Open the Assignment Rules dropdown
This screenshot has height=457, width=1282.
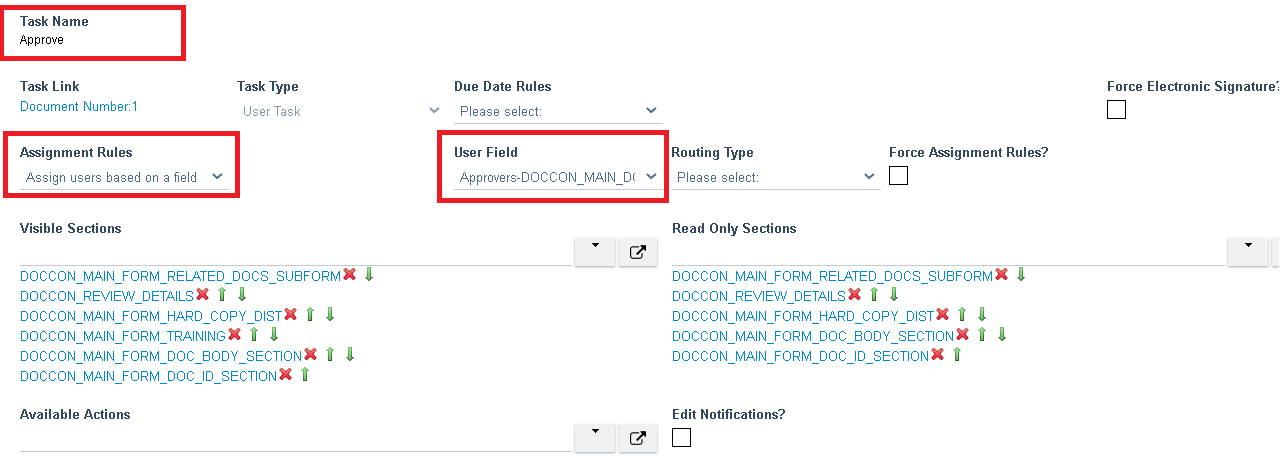point(124,177)
